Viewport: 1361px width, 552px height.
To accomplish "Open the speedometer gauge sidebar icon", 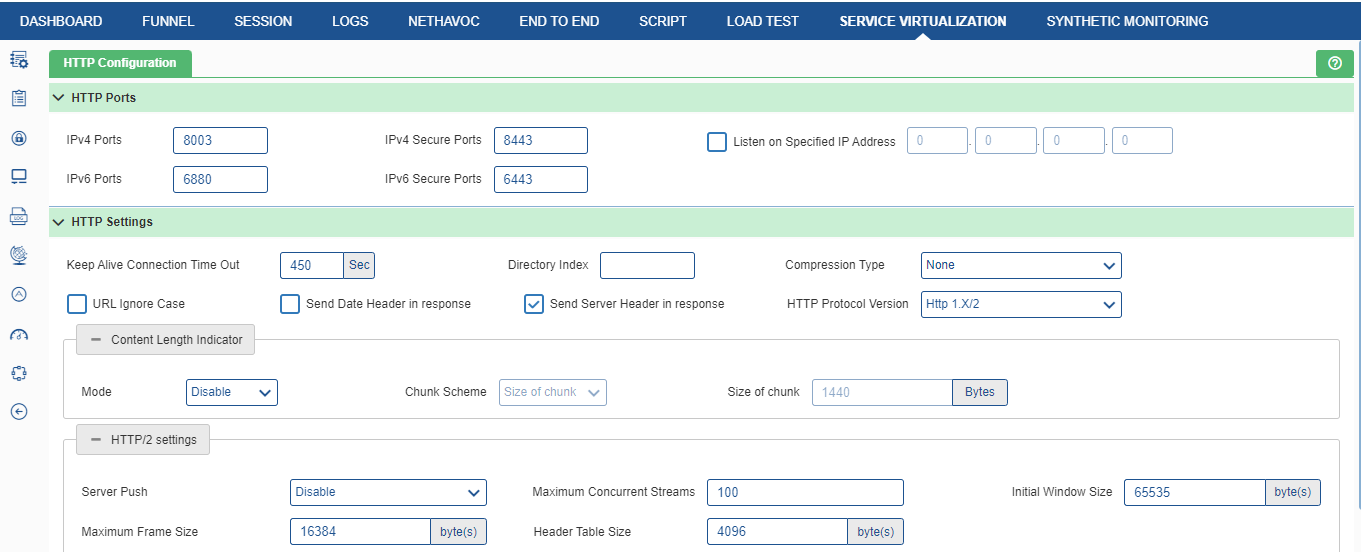I will [x=18, y=334].
